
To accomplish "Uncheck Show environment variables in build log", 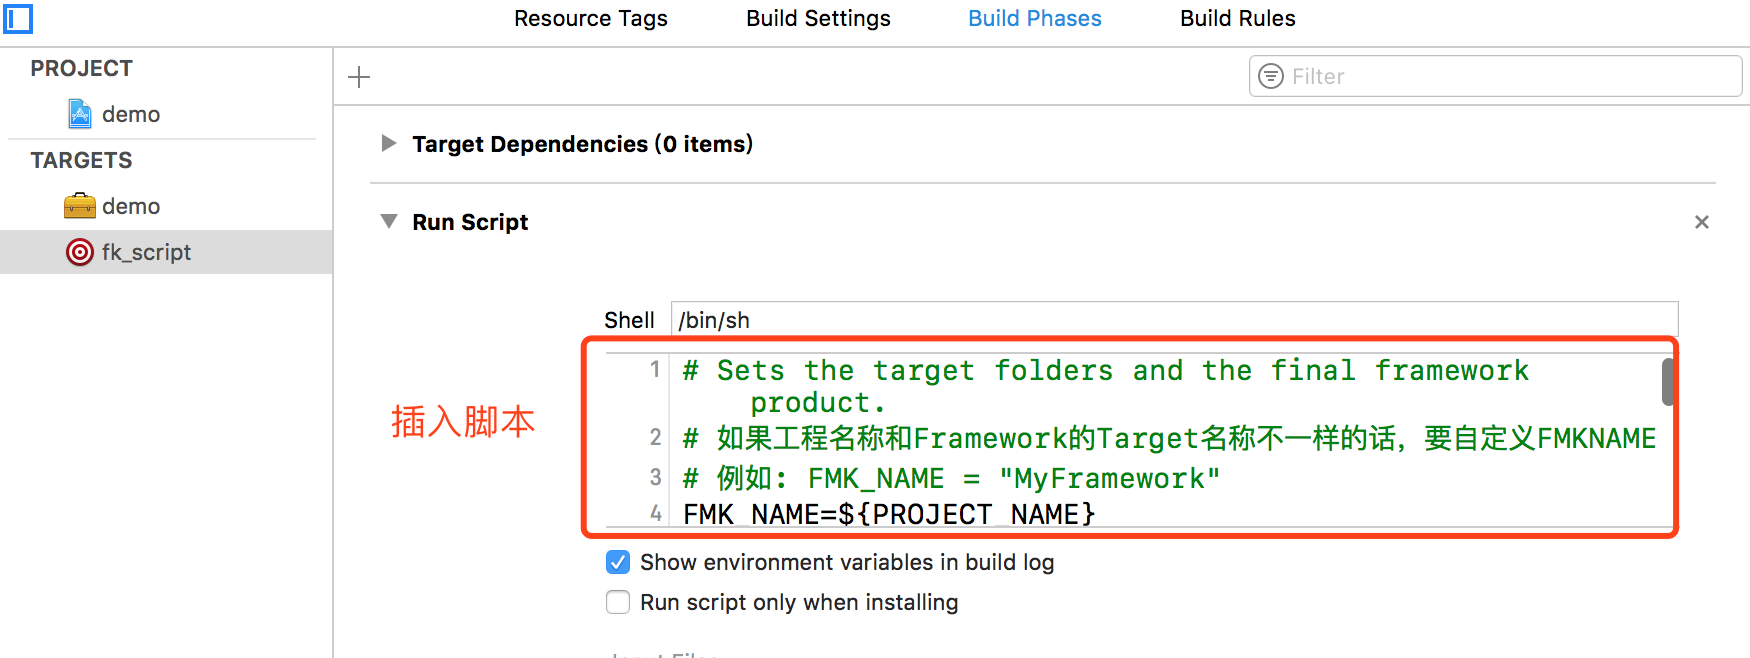I will [x=618, y=562].
